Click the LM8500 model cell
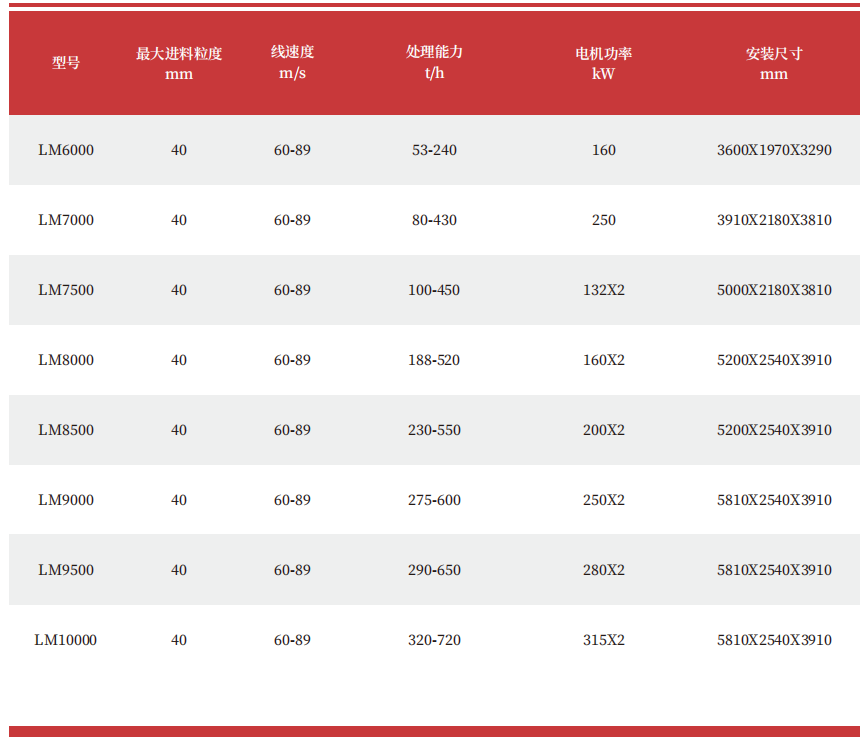 point(66,430)
